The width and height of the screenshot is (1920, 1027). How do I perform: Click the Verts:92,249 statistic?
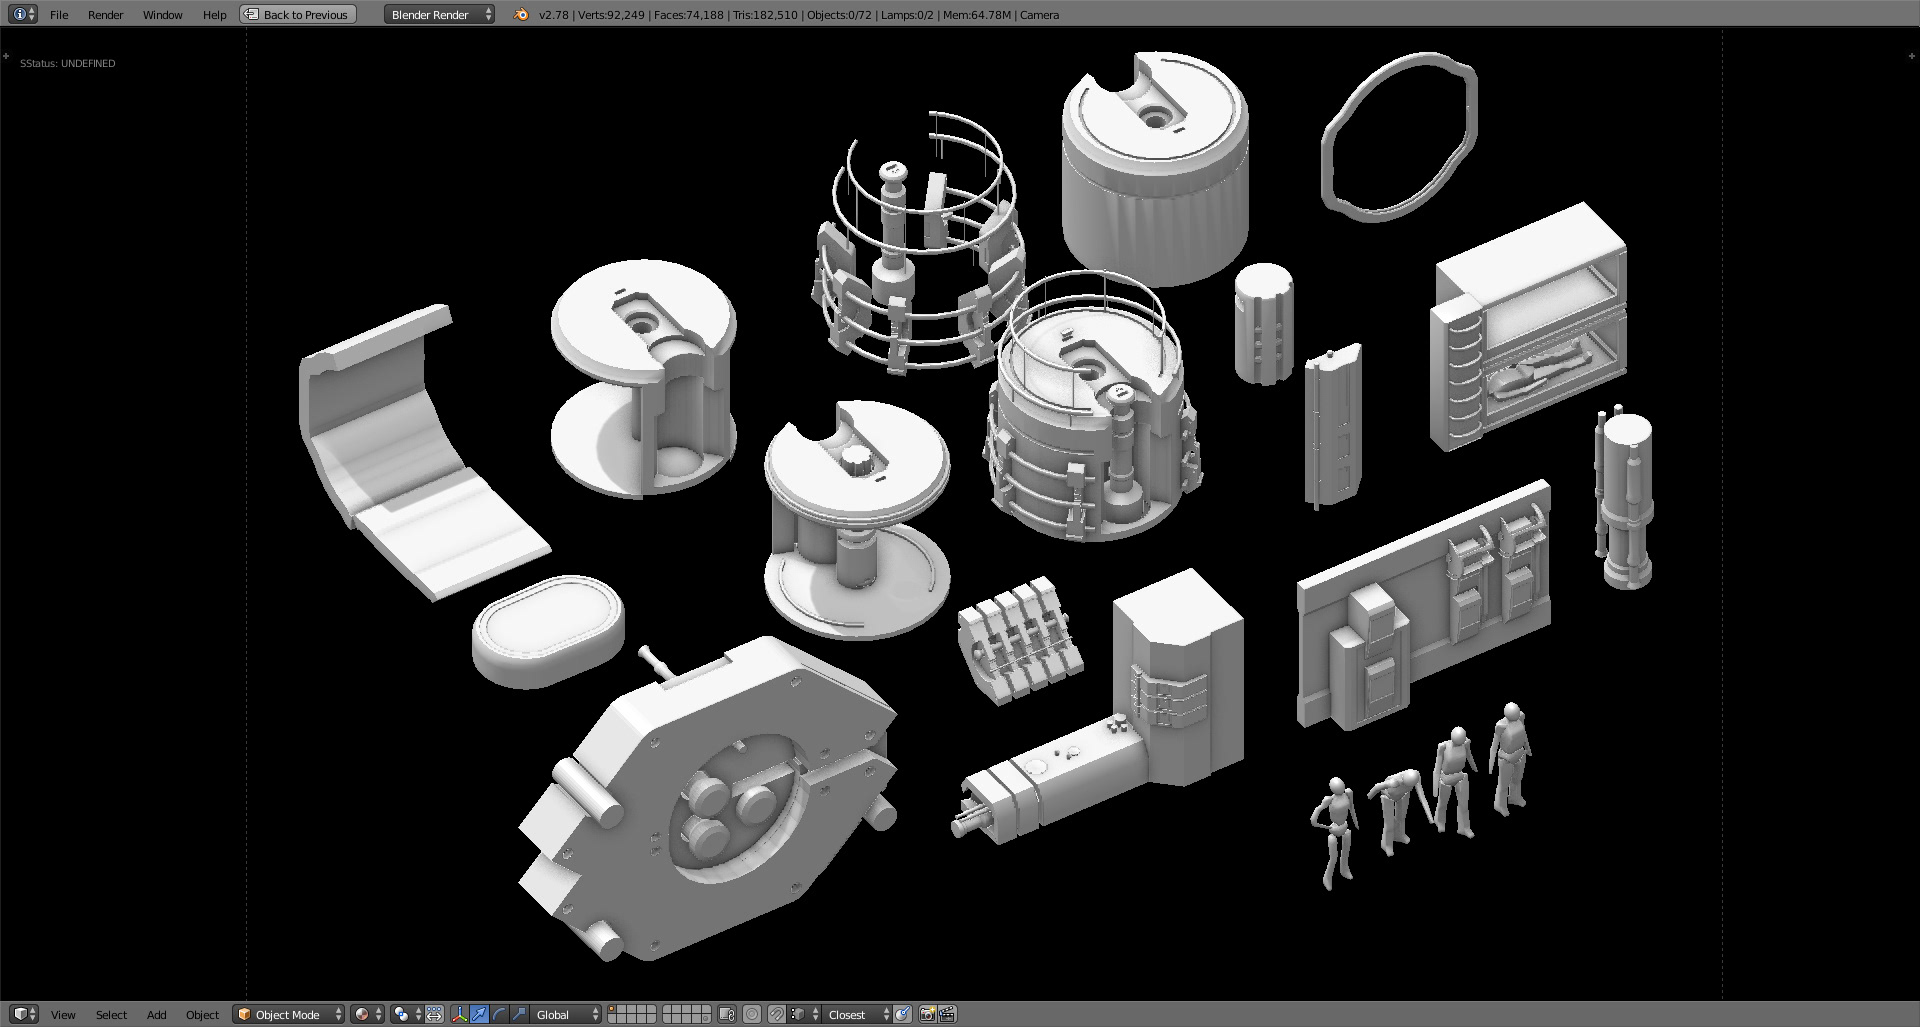(x=611, y=15)
